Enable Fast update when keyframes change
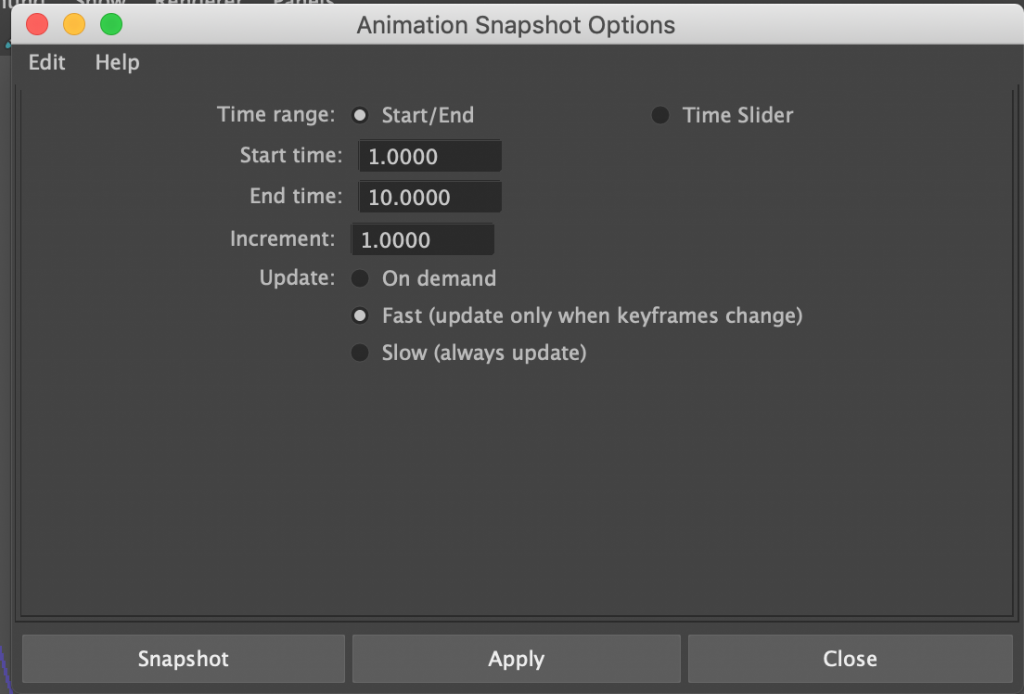 click(x=359, y=315)
